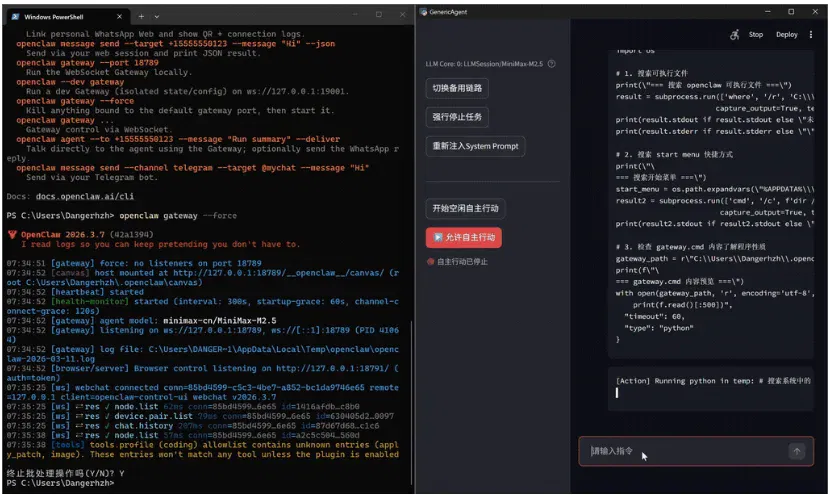Click the GenericAgent app icon in title bar
This screenshot has height=495, width=830.
(x=423, y=12)
